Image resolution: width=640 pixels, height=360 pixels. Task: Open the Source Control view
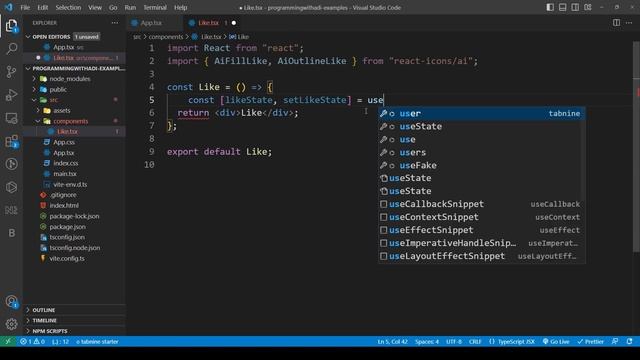click(x=11, y=72)
